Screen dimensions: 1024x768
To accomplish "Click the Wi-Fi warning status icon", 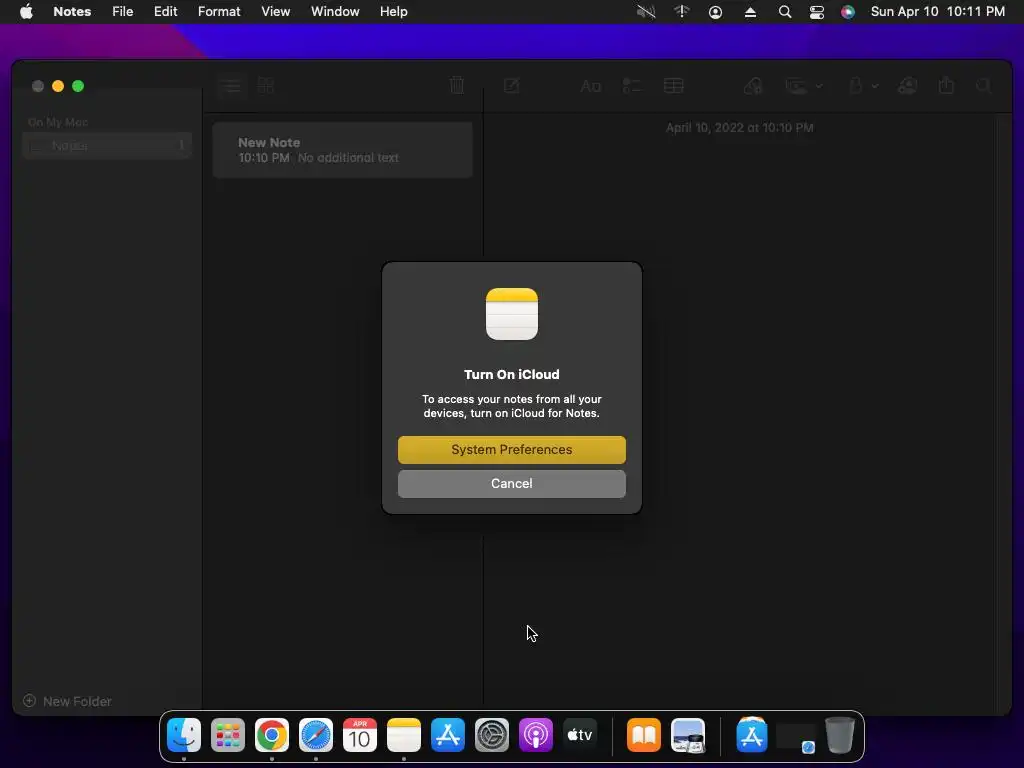I will coord(681,11).
